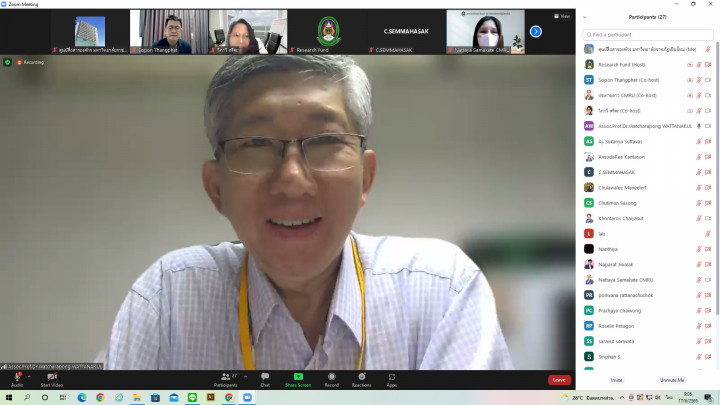Start Video in the Zoom toolbar
The height and width of the screenshot is (405, 720).
click(52, 379)
